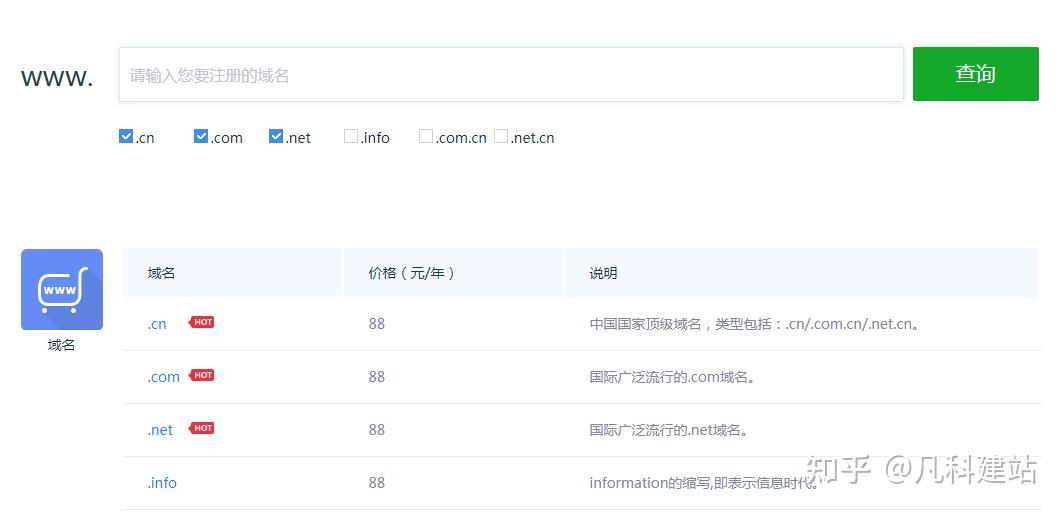Open the .net domain link in table
This screenshot has width=1064, height=514.
160,430
